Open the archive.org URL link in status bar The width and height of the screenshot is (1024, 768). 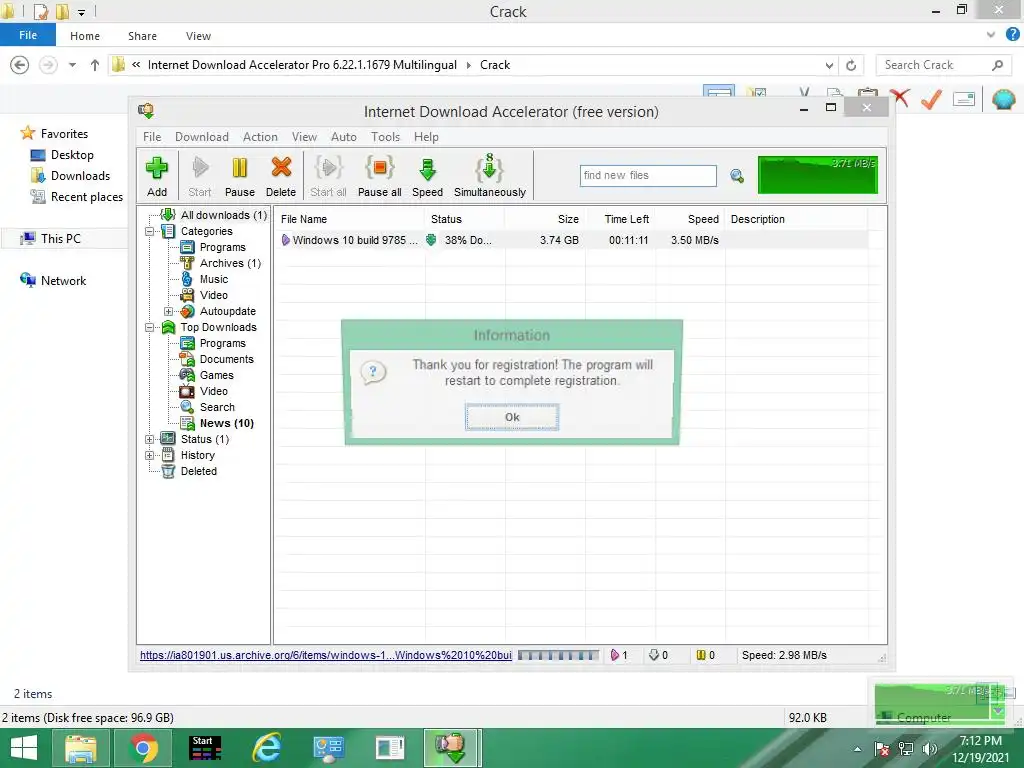point(325,655)
